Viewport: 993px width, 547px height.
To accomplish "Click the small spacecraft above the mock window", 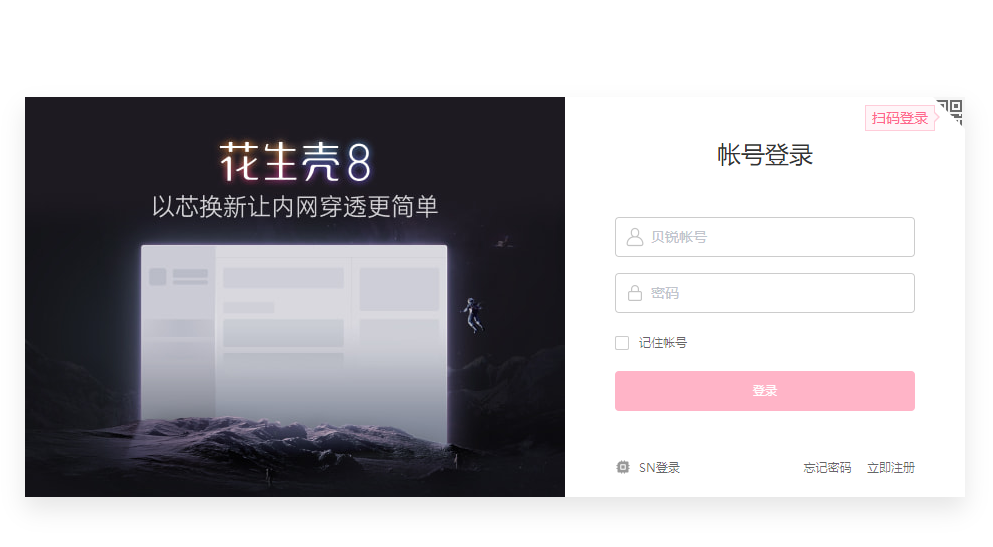I will pyautogui.click(x=504, y=242).
